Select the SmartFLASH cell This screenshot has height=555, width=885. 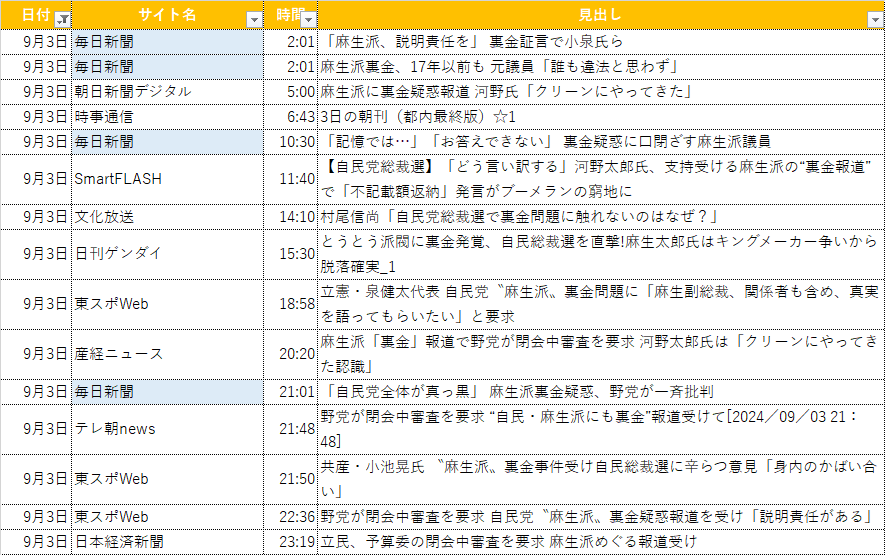click(x=168, y=178)
